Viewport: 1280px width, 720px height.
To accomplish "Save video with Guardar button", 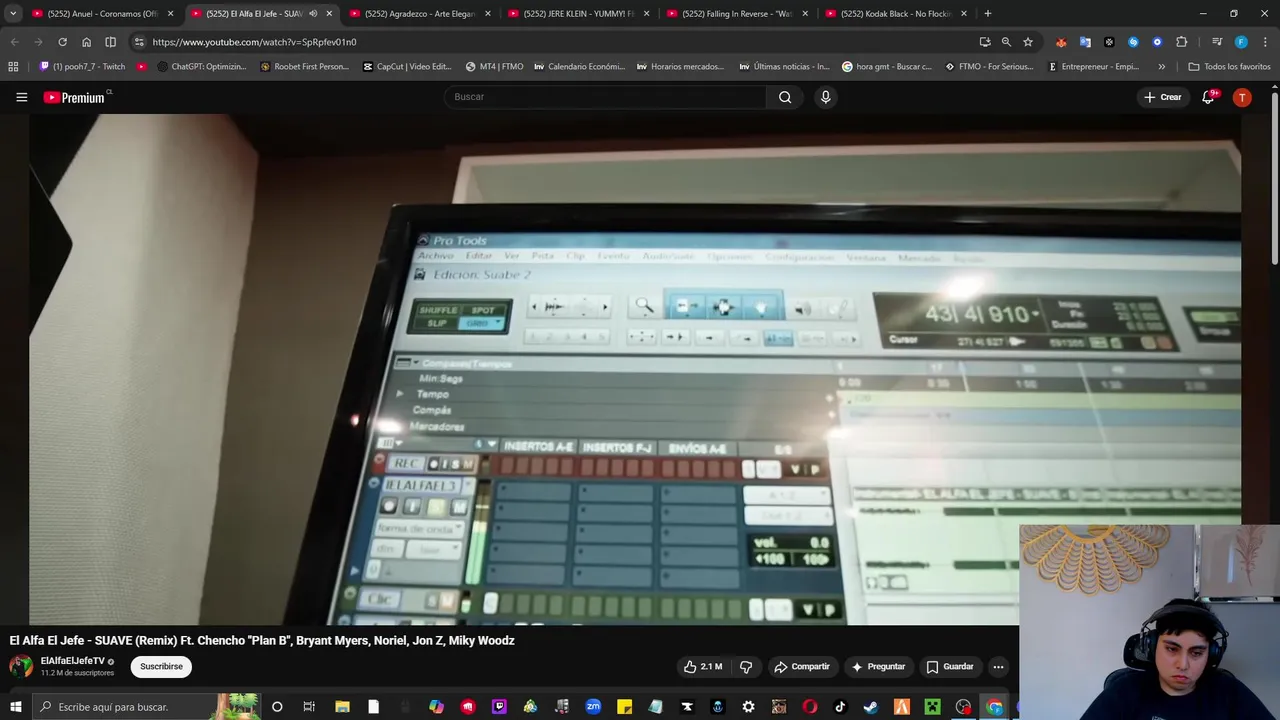I will click(950, 666).
